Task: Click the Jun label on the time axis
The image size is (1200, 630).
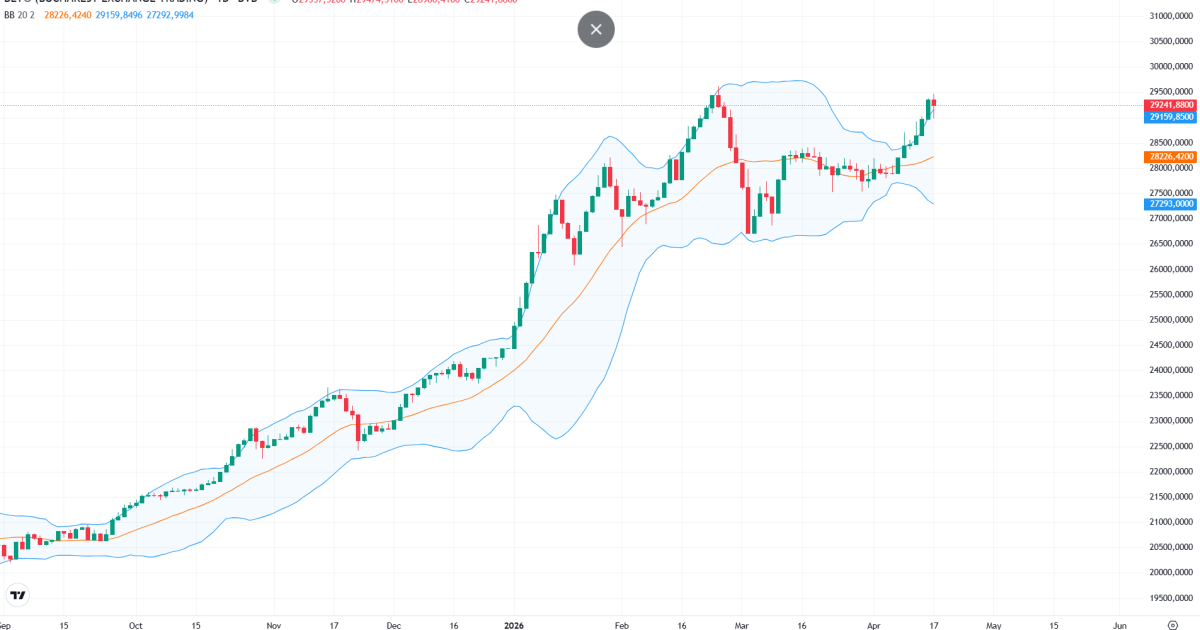Action: pos(1119,623)
